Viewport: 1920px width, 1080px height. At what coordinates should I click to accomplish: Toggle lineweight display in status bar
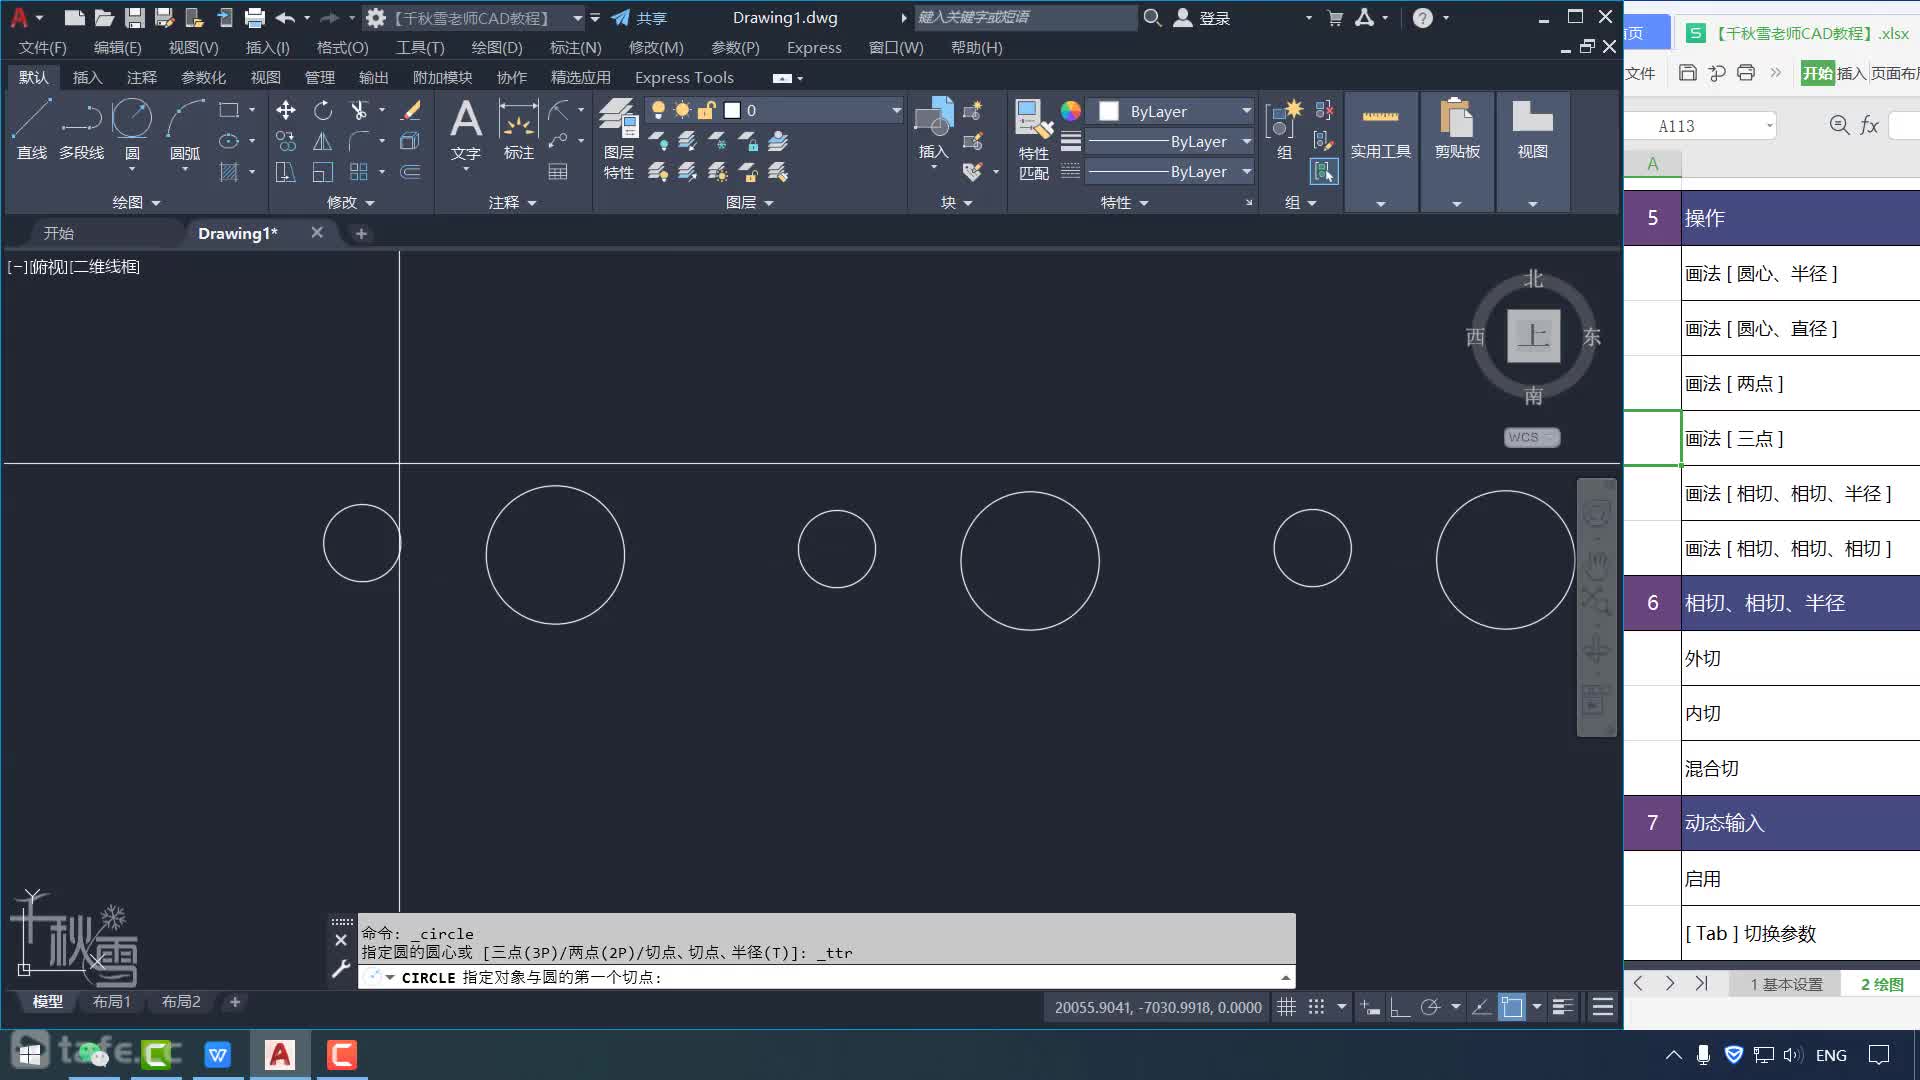point(1563,1007)
